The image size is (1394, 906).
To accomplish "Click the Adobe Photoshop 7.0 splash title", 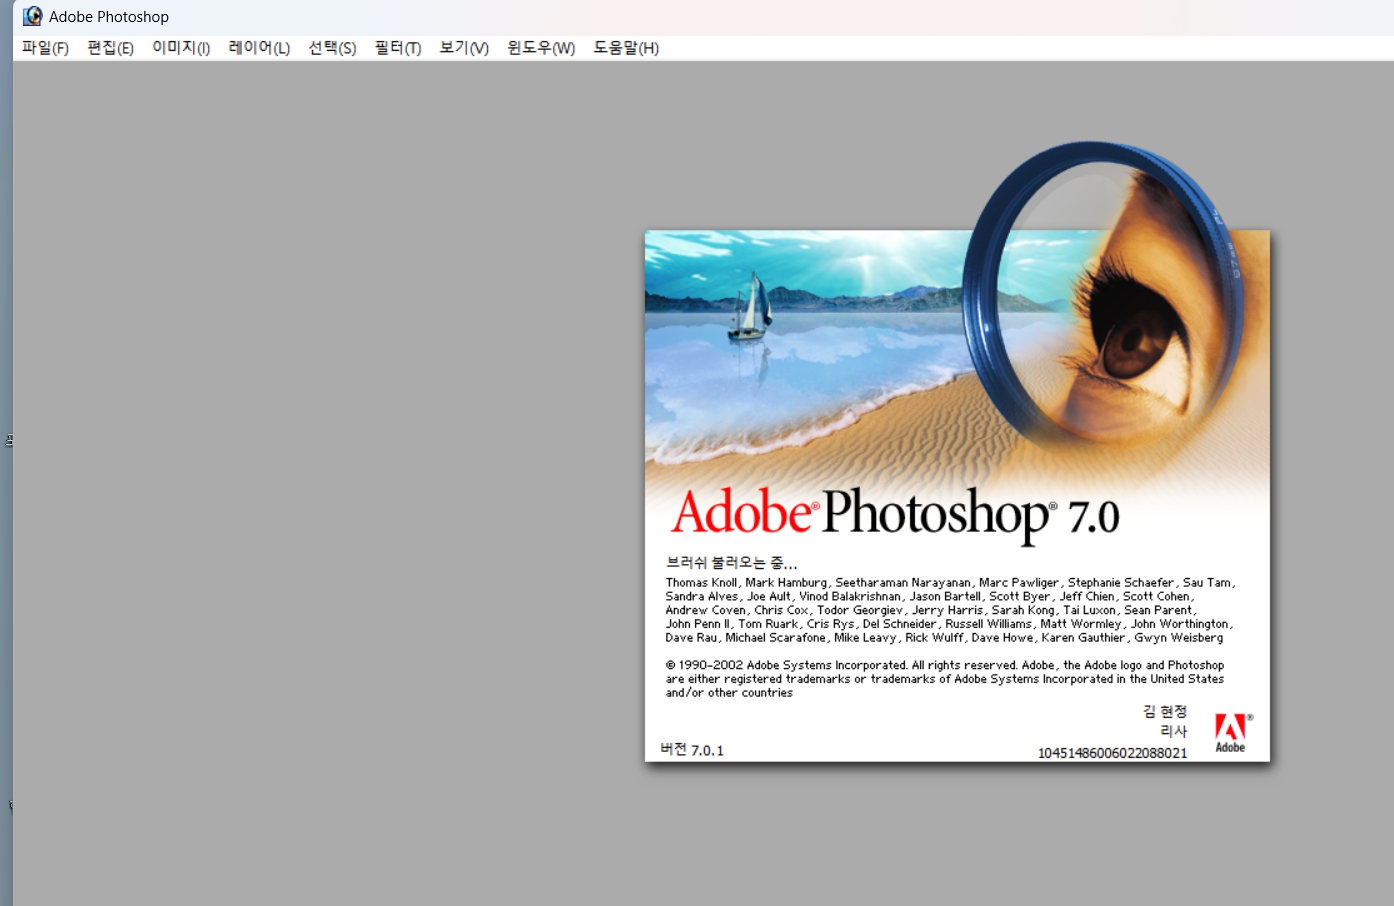I will 895,514.
